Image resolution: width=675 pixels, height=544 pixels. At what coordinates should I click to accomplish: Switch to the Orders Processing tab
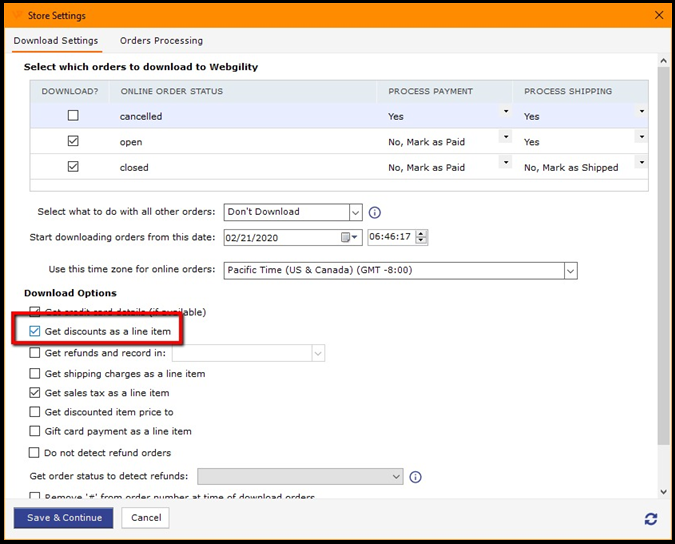tap(161, 41)
